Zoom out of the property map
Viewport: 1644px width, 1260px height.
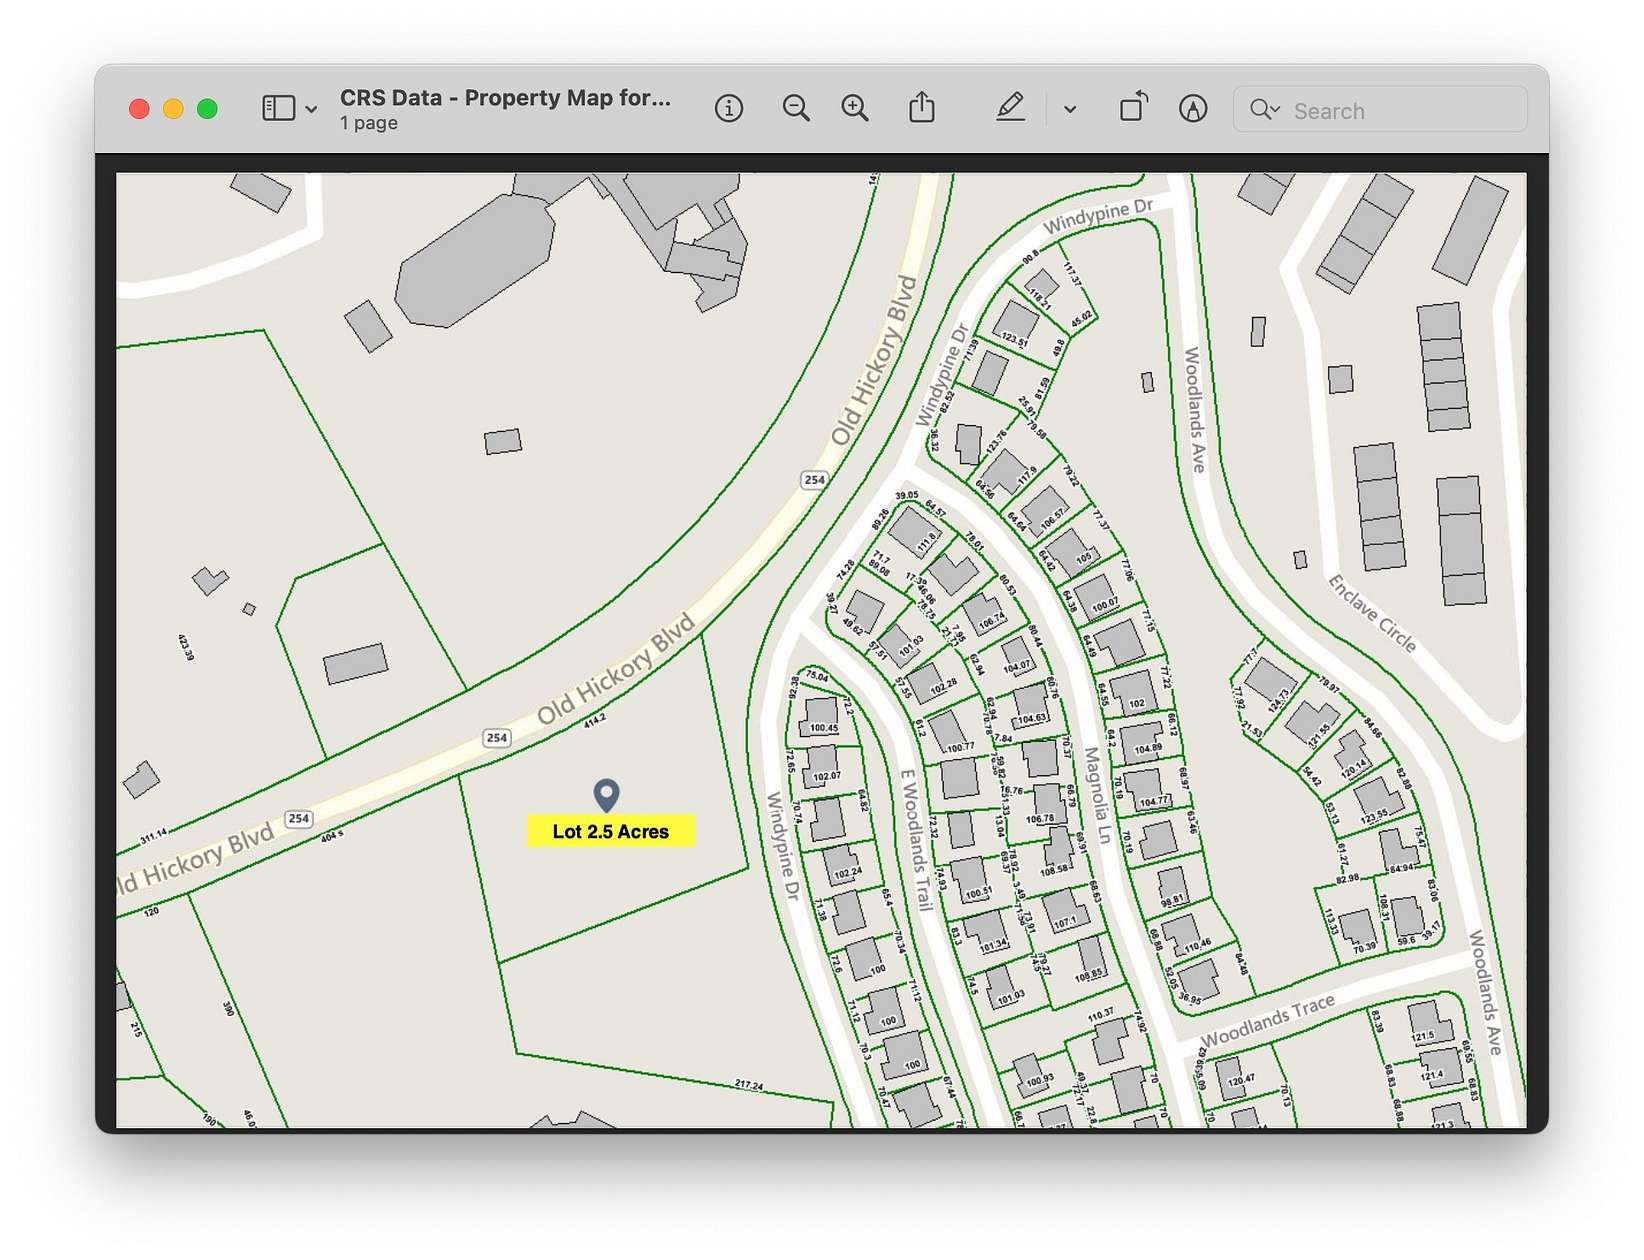coord(795,108)
